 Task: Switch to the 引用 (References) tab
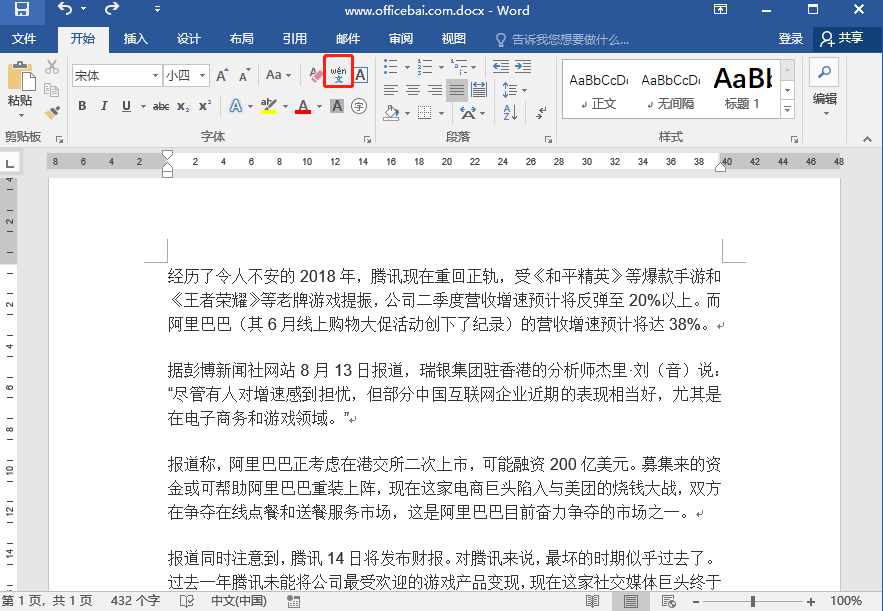click(x=295, y=38)
